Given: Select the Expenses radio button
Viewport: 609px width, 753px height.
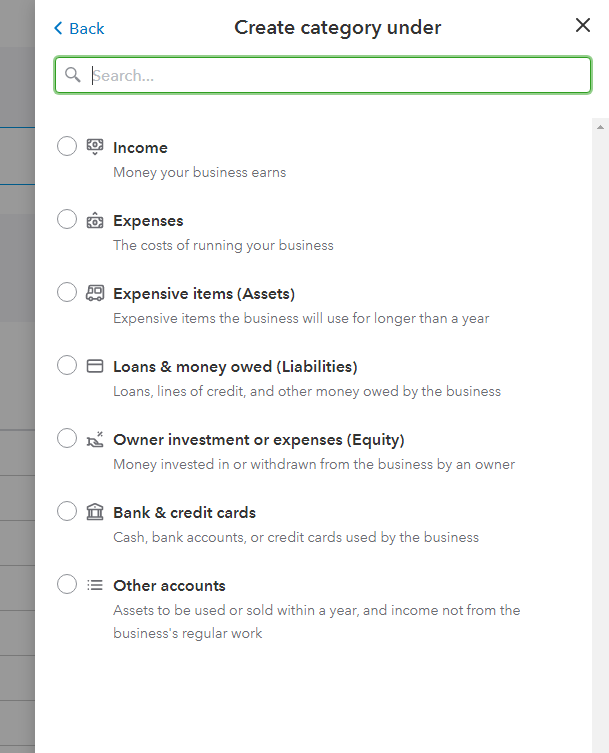Looking at the screenshot, I should pyautogui.click(x=67, y=219).
